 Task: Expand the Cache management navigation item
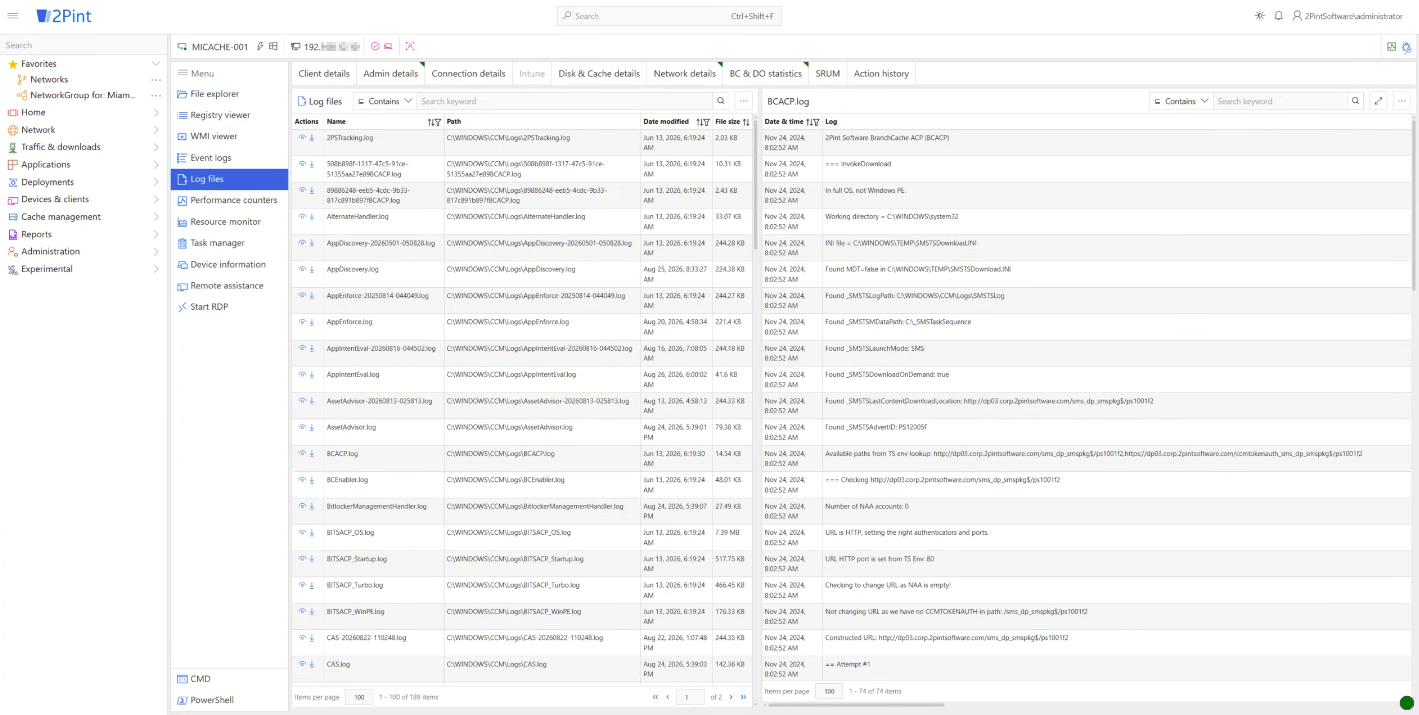(156, 217)
